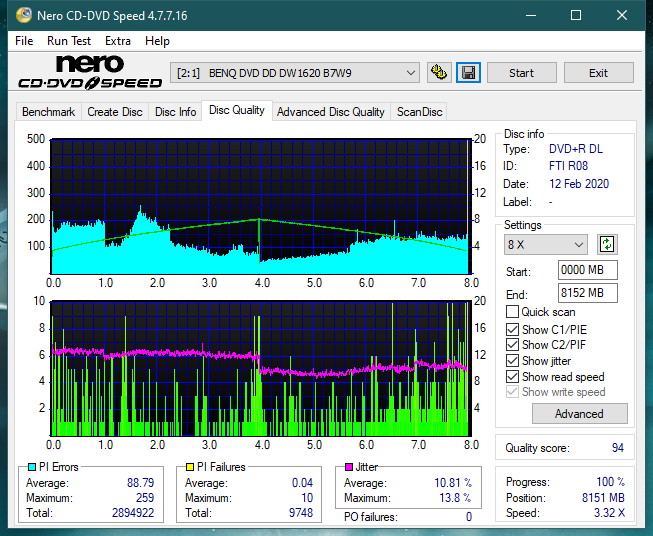The width and height of the screenshot is (653, 536).
Task: Click the date 12 Feb 2020
Action: point(579,184)
